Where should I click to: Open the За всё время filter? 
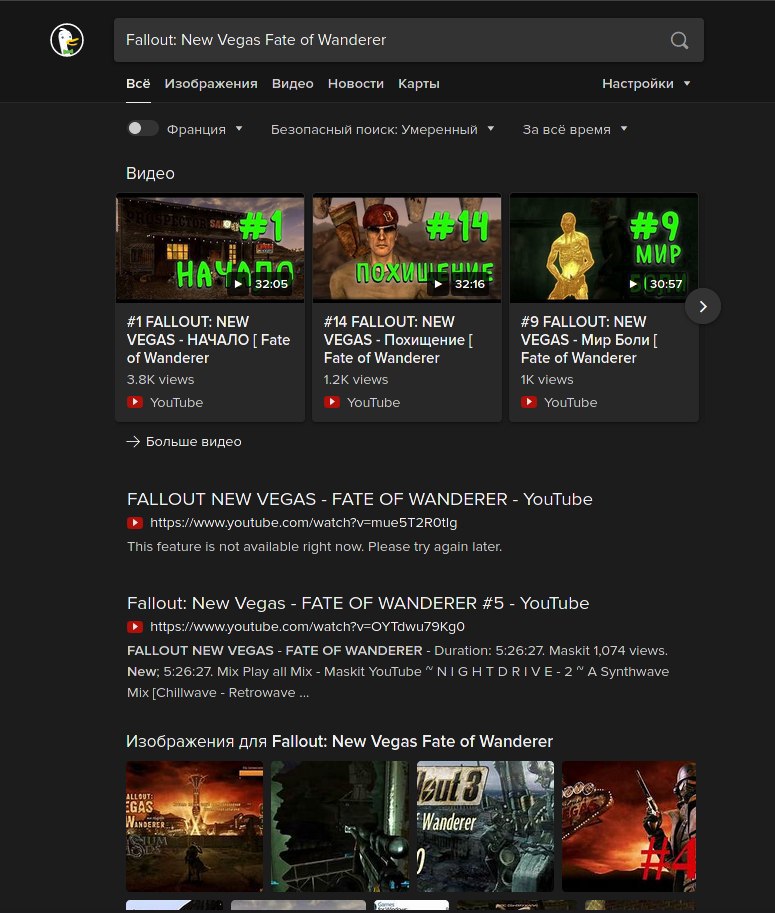coord(575,129)
